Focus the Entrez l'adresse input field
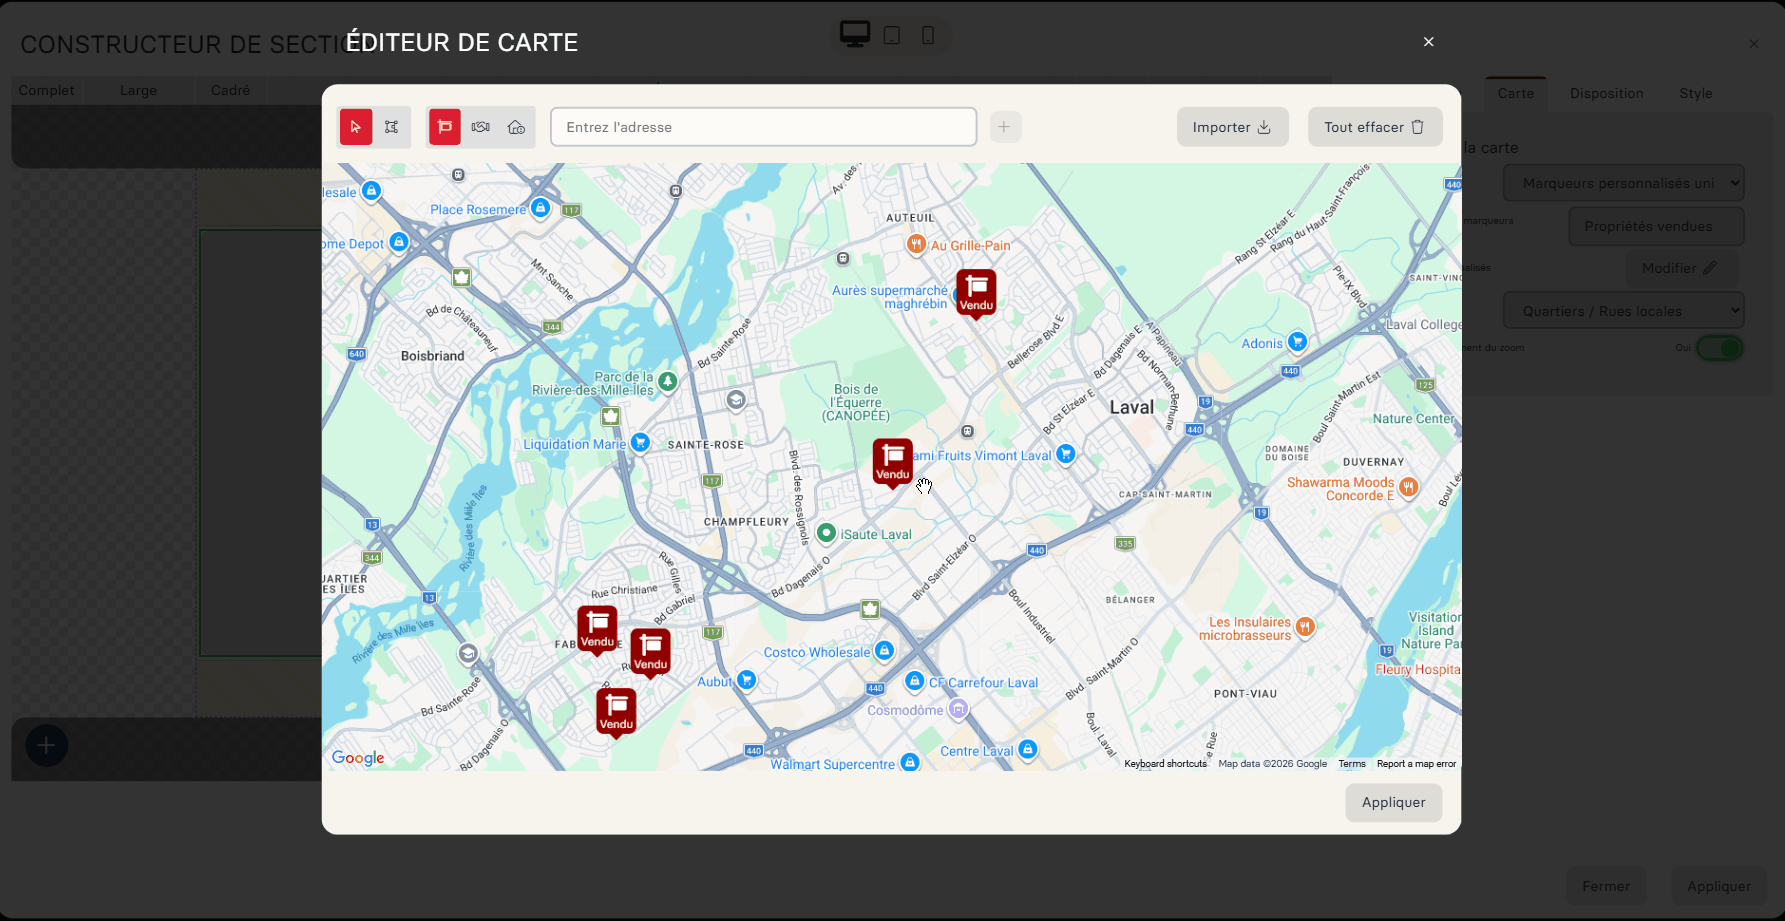The height and width of the screenshot is (921, 1785). click(763, 127)
